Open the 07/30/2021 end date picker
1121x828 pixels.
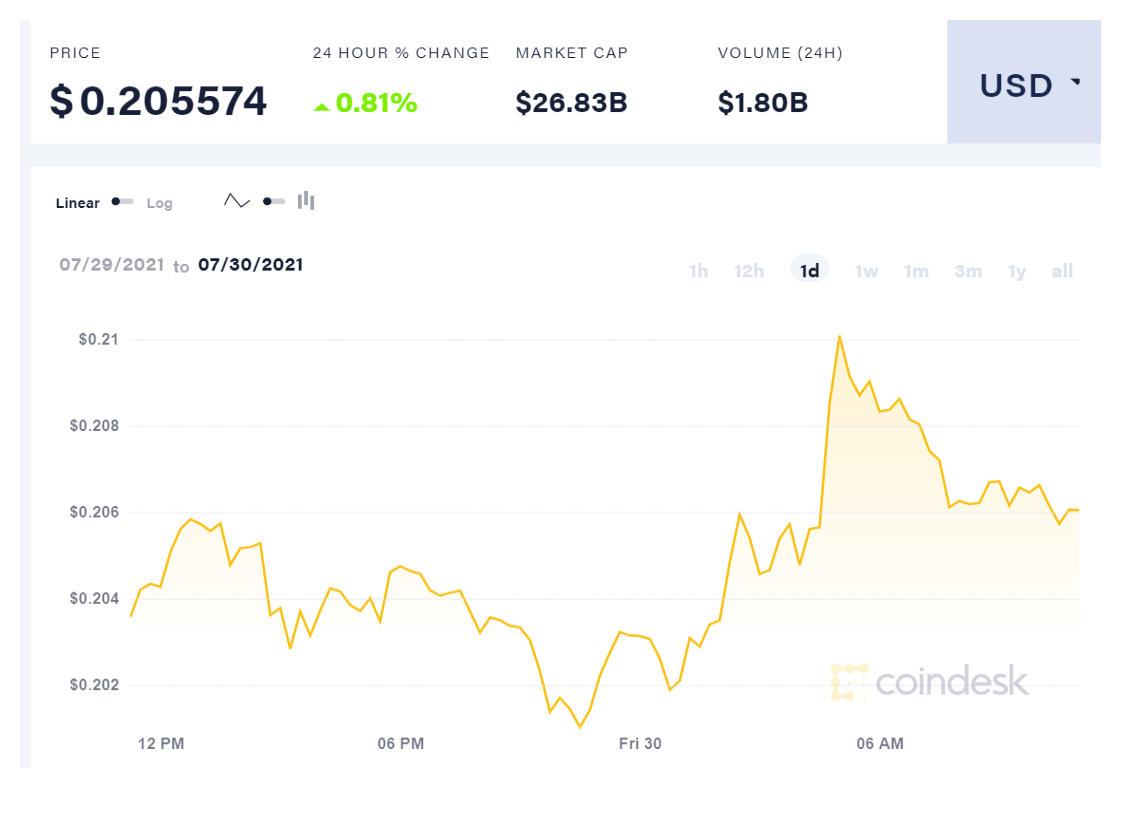(x=250, y=265)
